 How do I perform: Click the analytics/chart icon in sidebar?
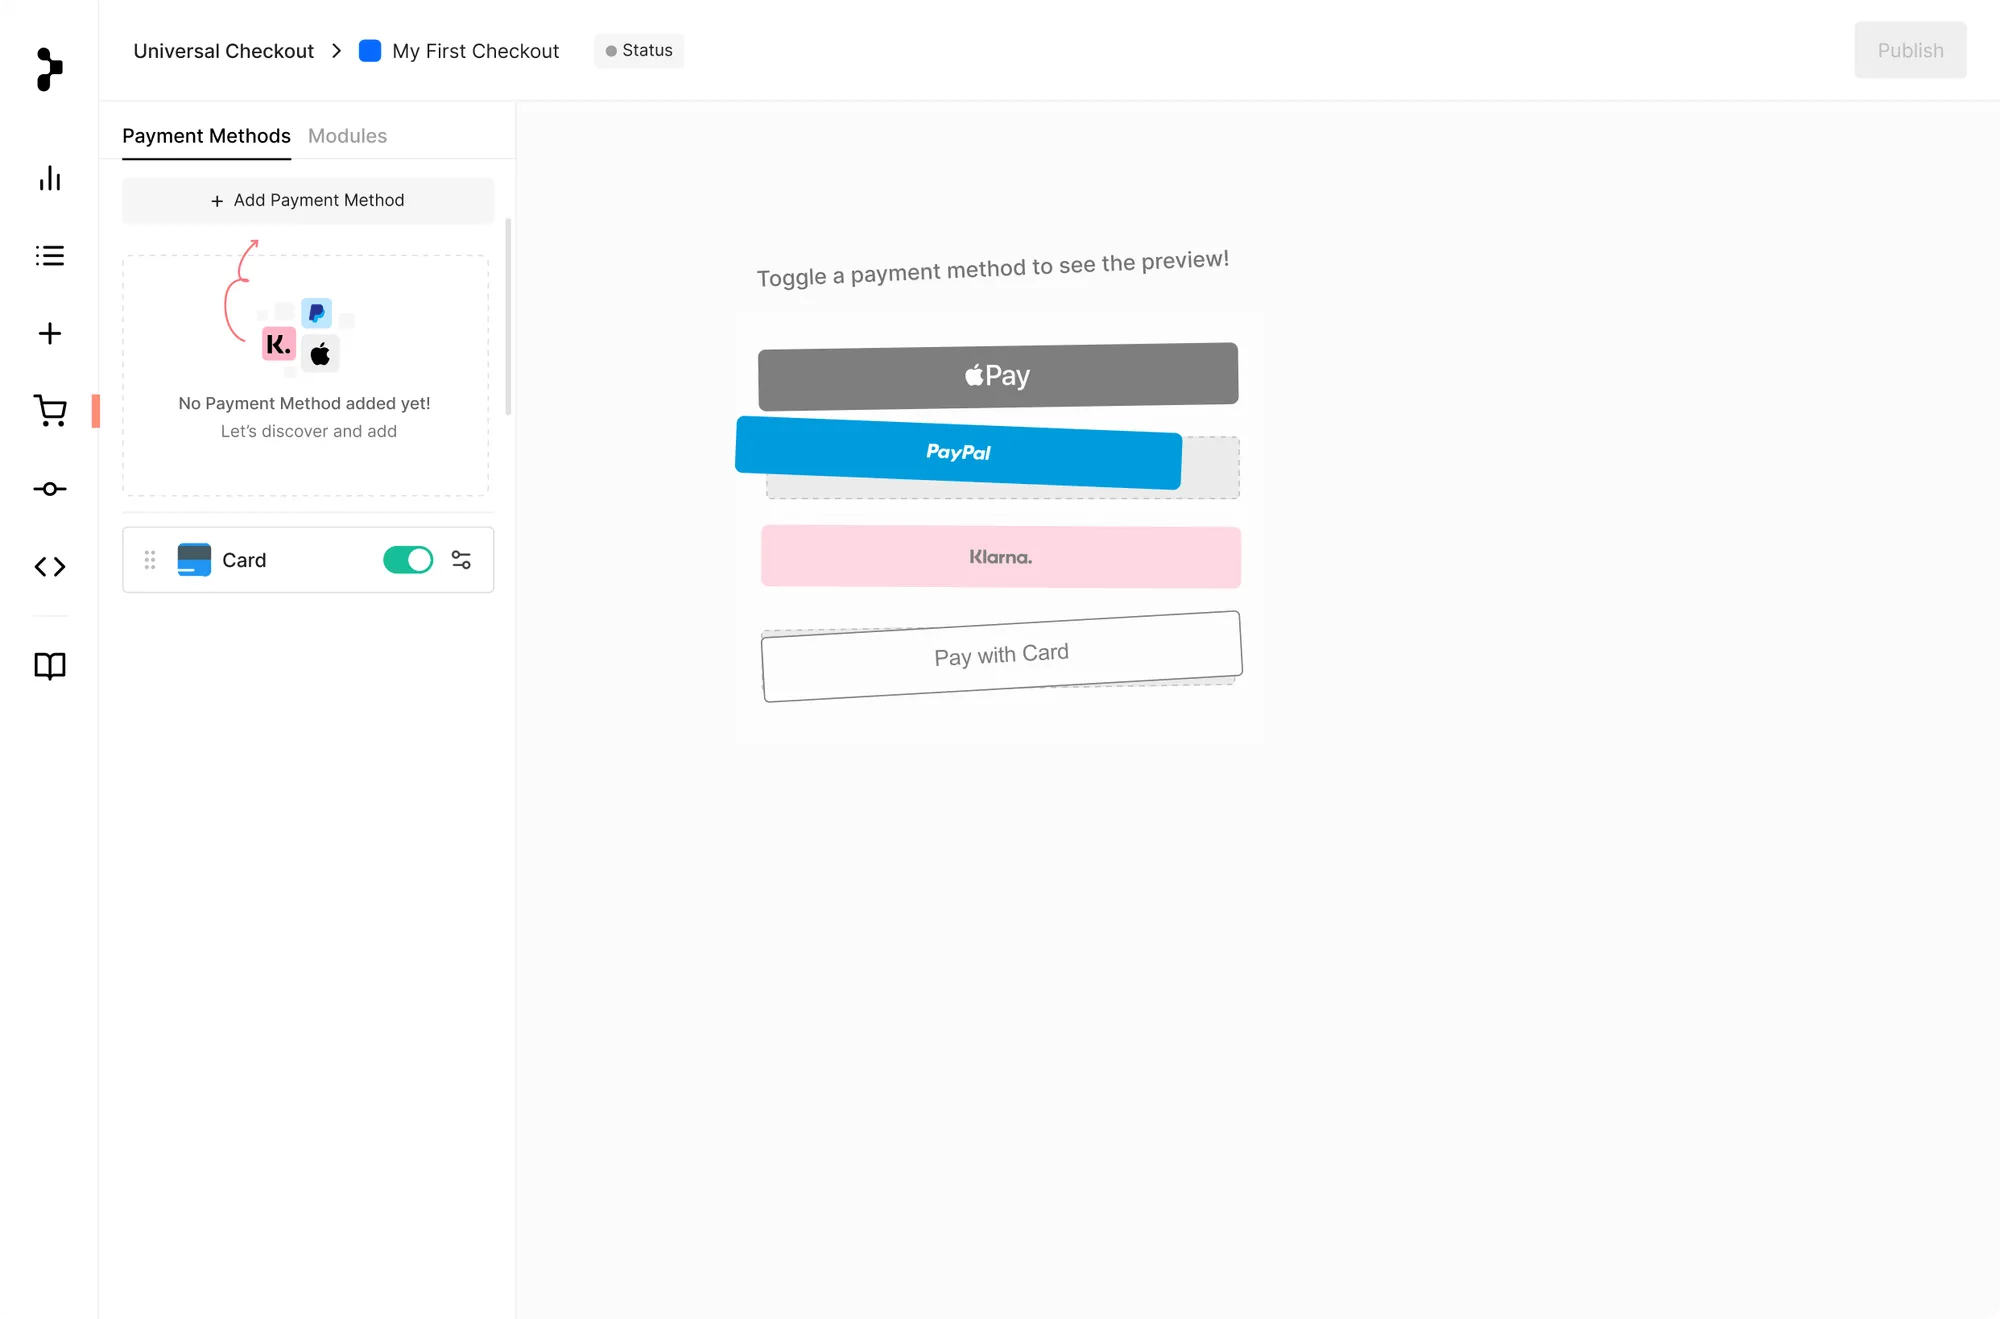point(49,177)
